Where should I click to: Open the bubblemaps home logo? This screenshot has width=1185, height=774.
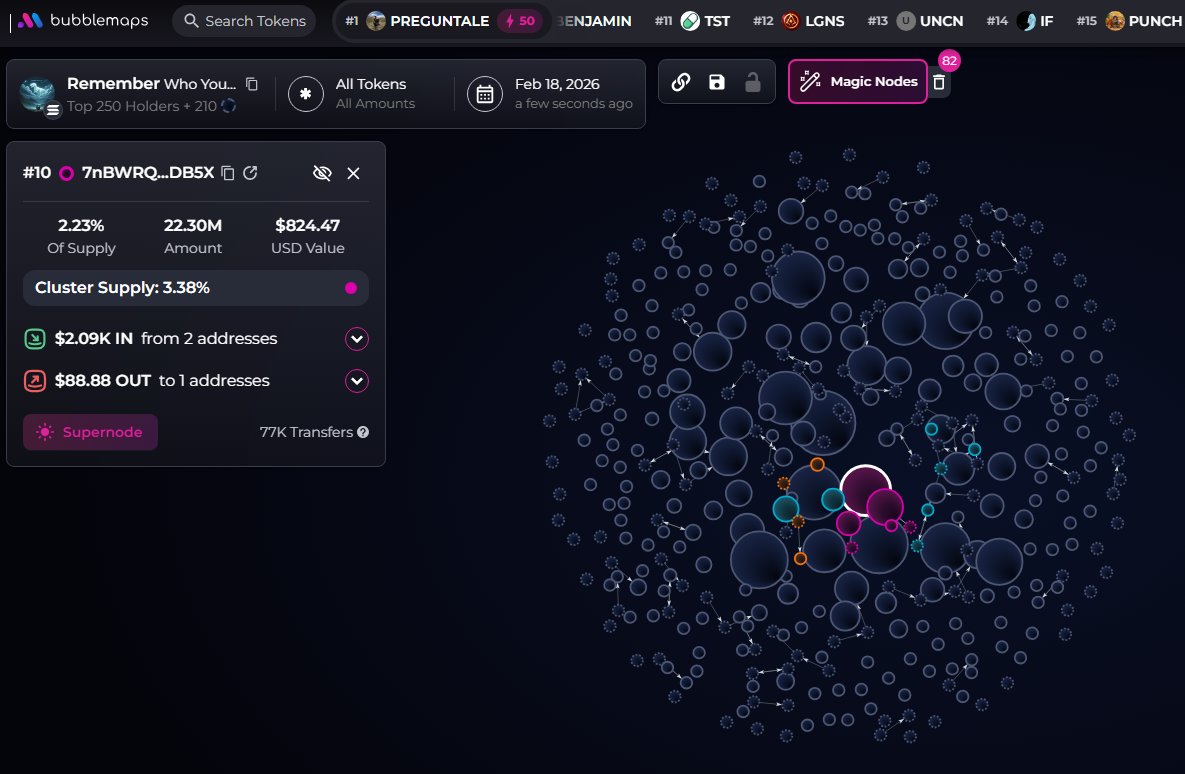point(82,20)
